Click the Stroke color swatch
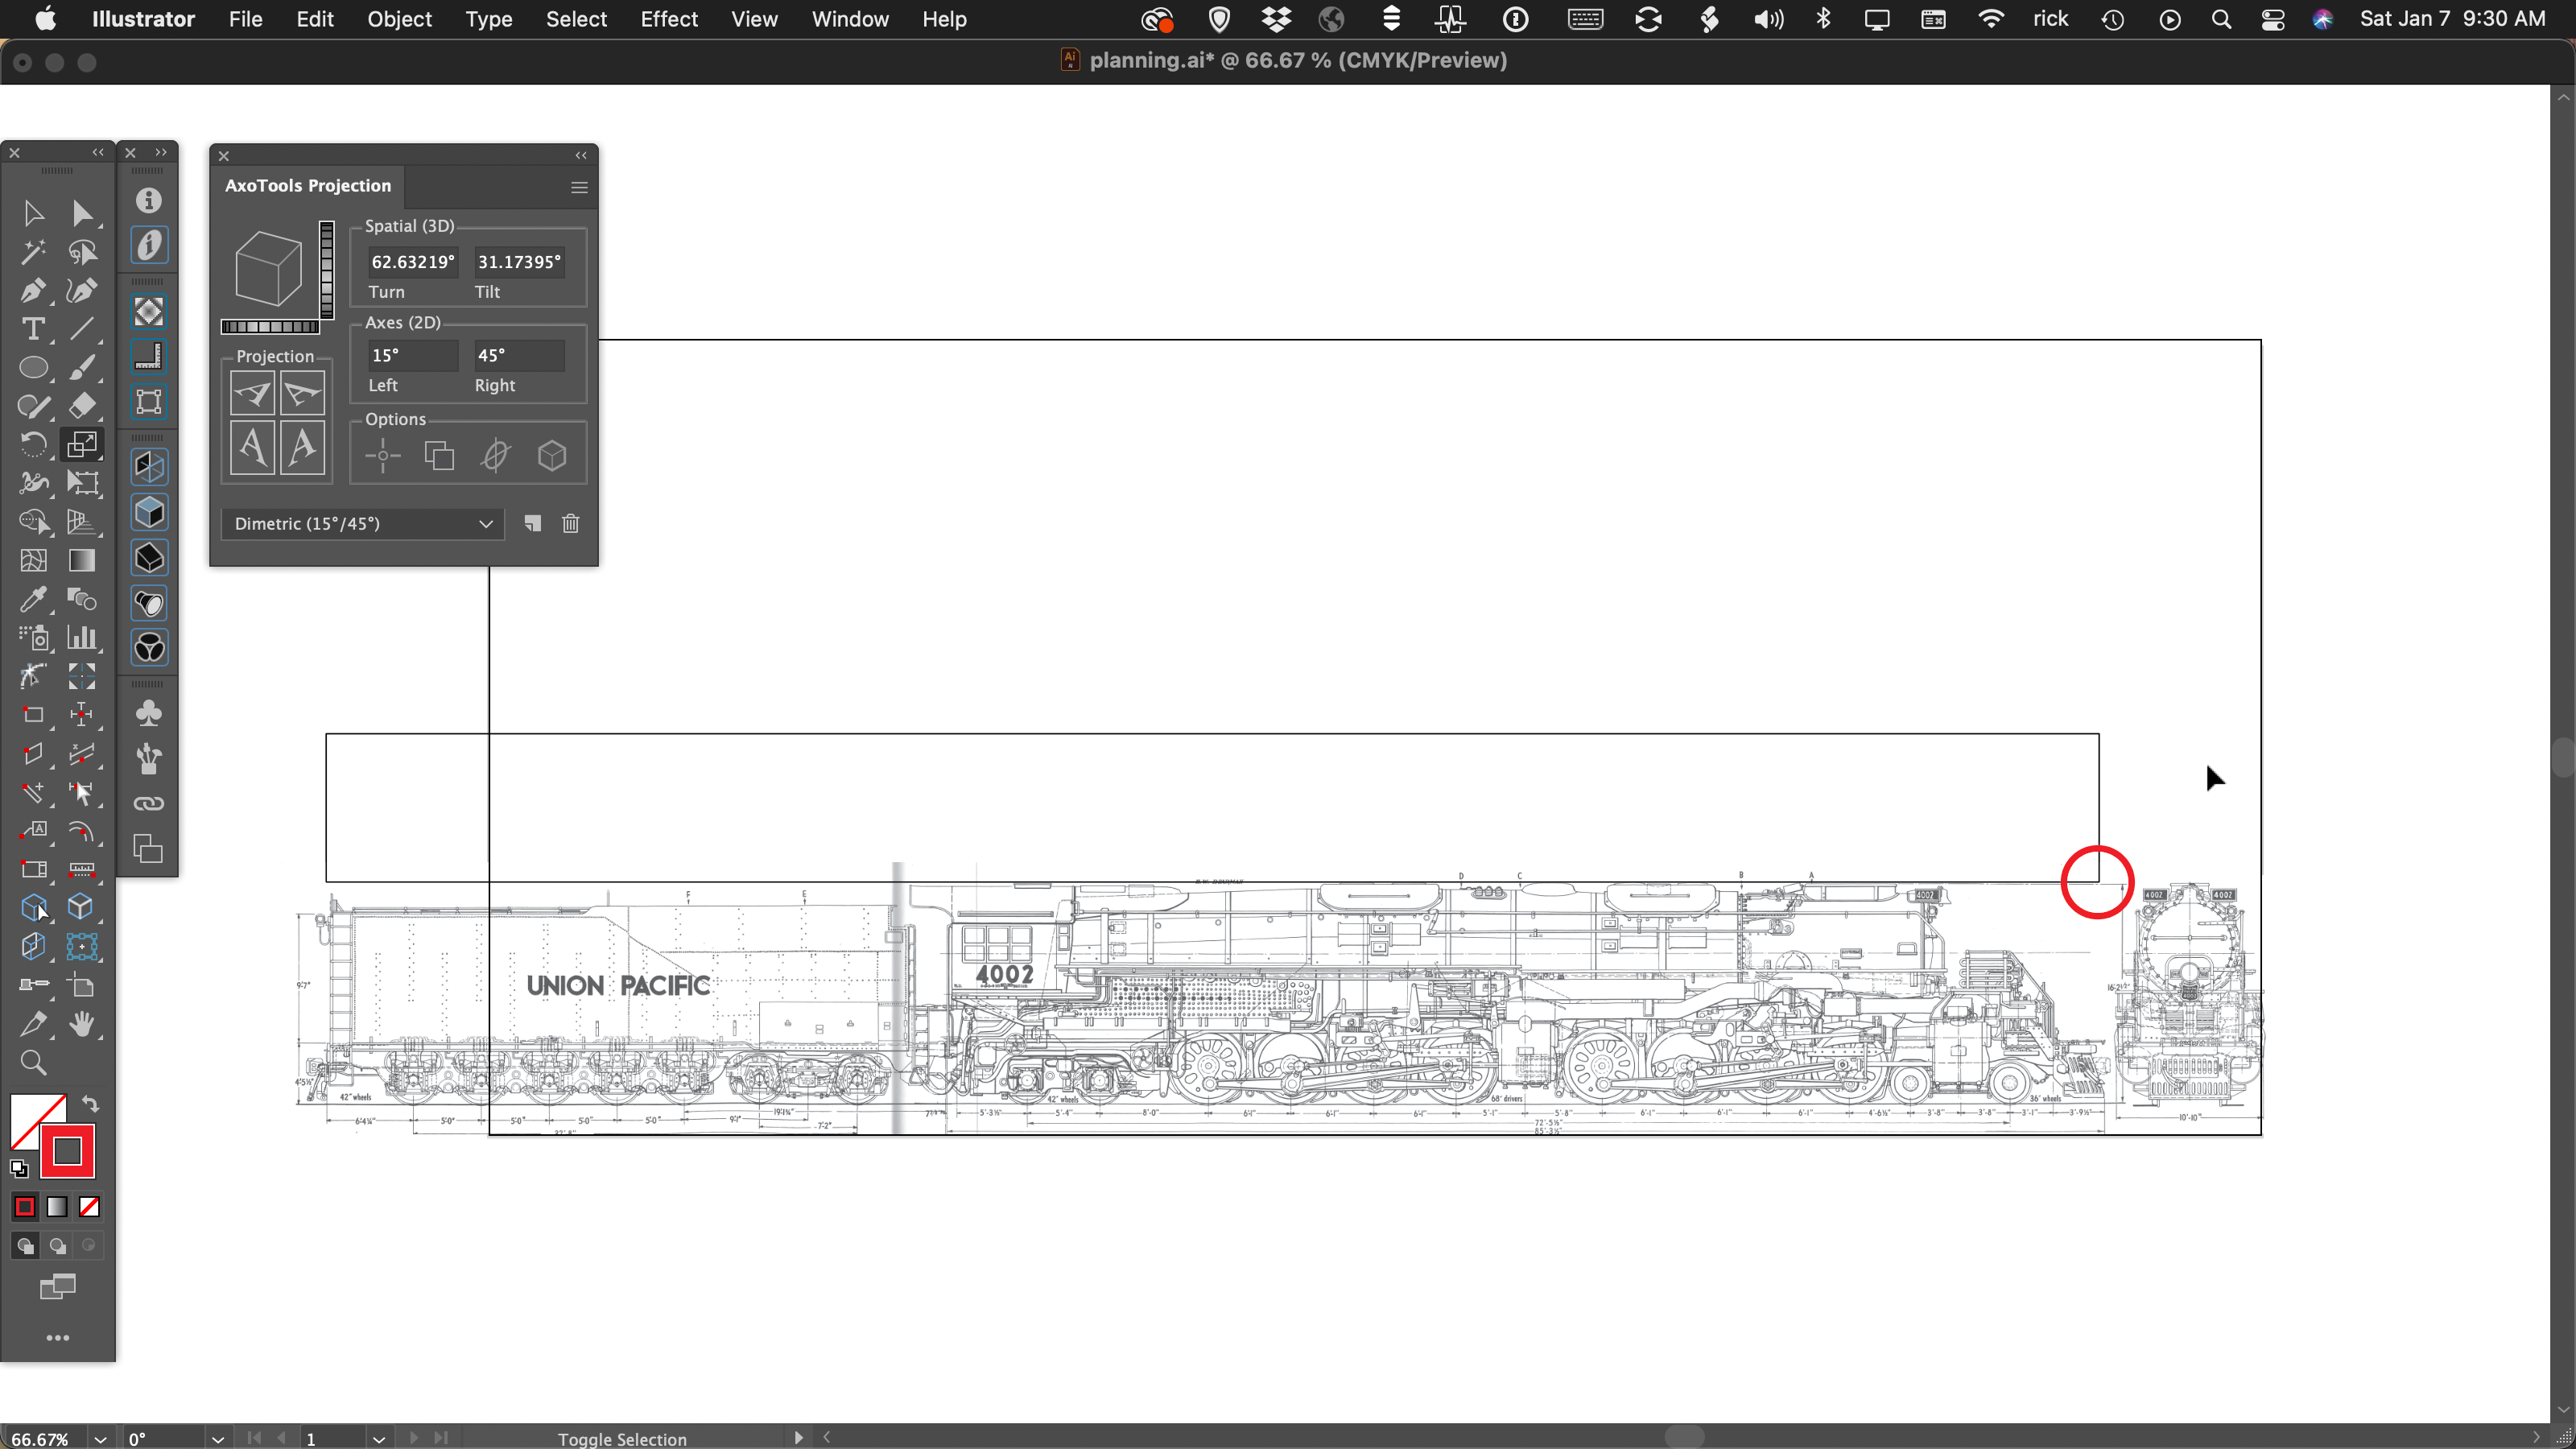Viewport: 2576px width, 1449px height. [67, 1151]
